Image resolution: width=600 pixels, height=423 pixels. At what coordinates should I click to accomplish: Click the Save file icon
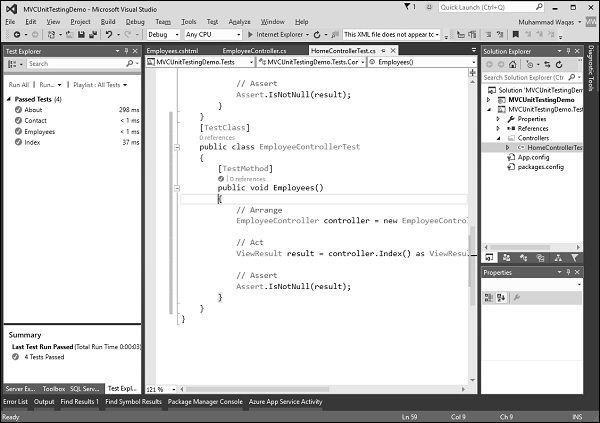[x=81, y=34]
